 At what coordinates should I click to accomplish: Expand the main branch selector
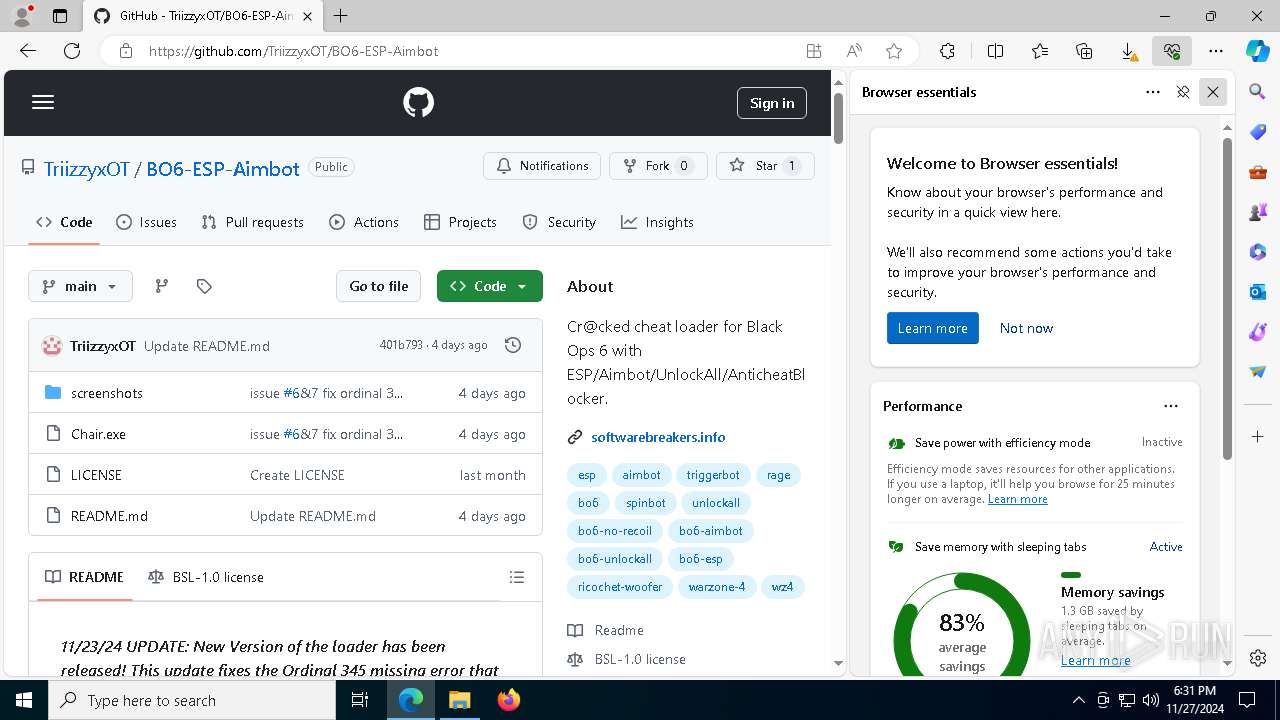click(80, 286)
